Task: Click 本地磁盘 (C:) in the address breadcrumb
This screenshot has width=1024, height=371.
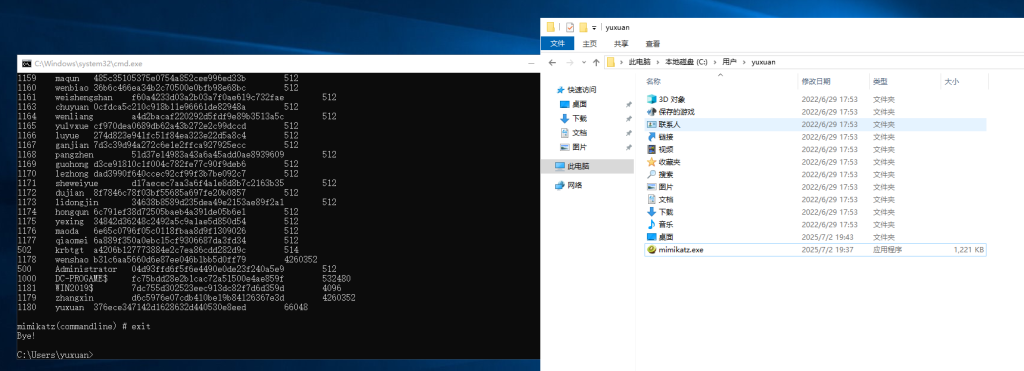Action: point(686,62)
